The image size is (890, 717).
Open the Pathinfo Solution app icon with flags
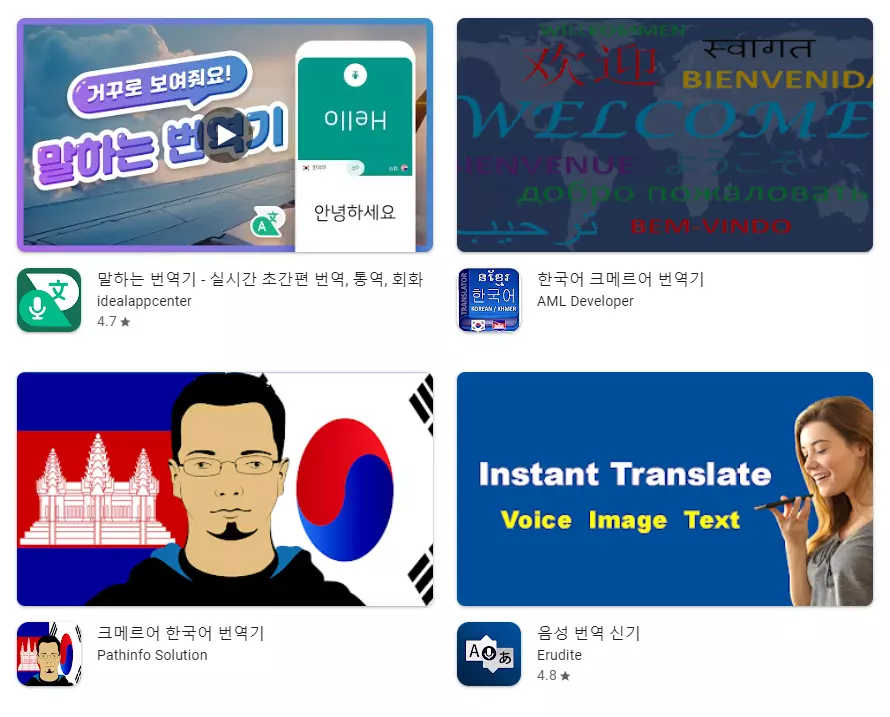pyautogui.click(x=49, y=654)
